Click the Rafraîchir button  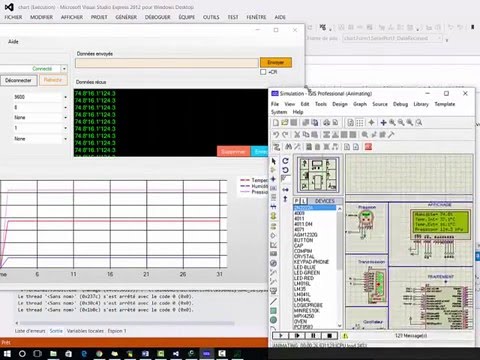tap(53, 80)
